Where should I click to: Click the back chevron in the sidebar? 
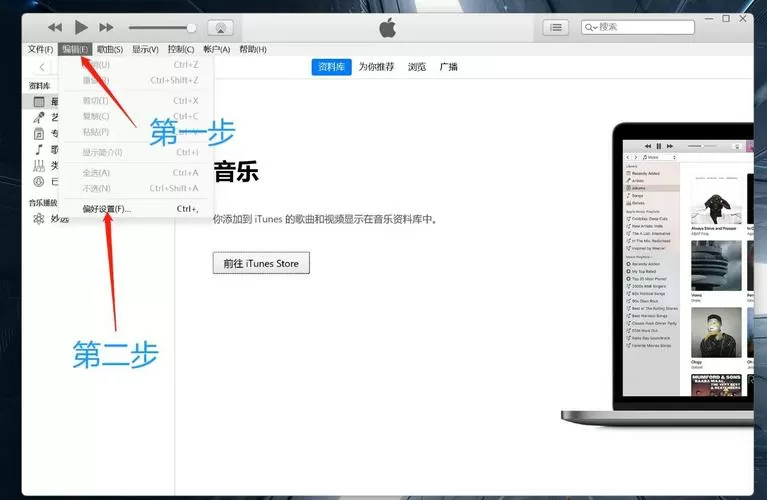[42, 67]
